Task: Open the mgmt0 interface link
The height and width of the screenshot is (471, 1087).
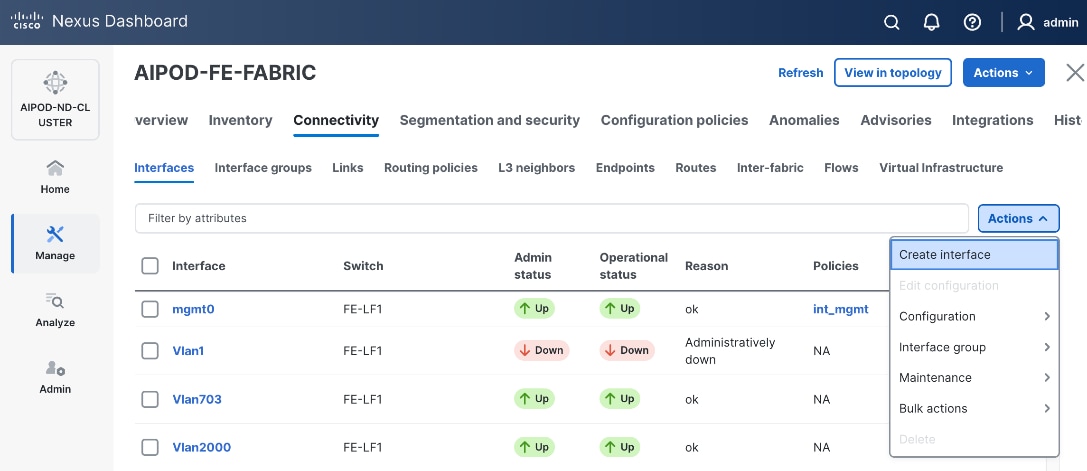Action: pos(193,309)
